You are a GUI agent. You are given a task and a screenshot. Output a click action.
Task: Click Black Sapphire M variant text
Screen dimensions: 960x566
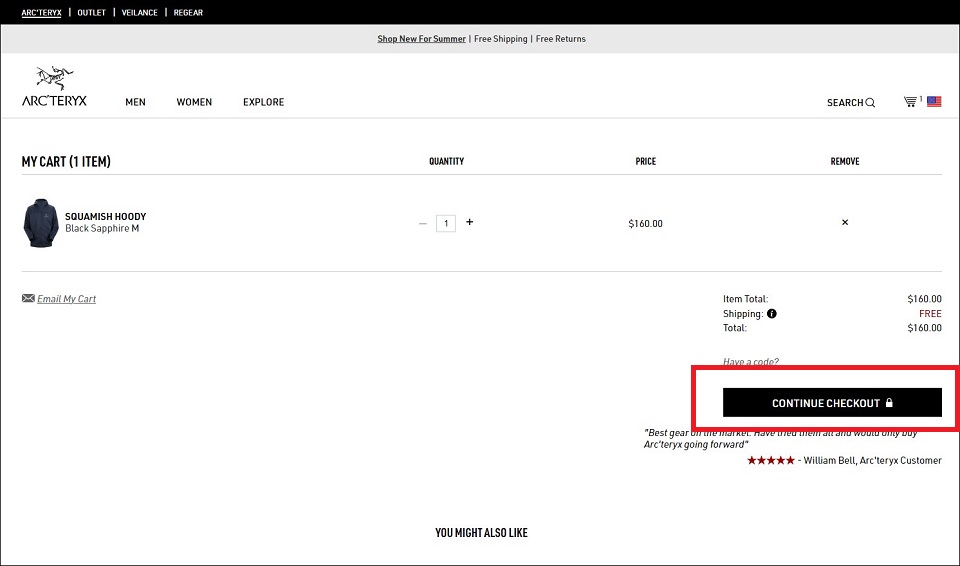(102, 228)
